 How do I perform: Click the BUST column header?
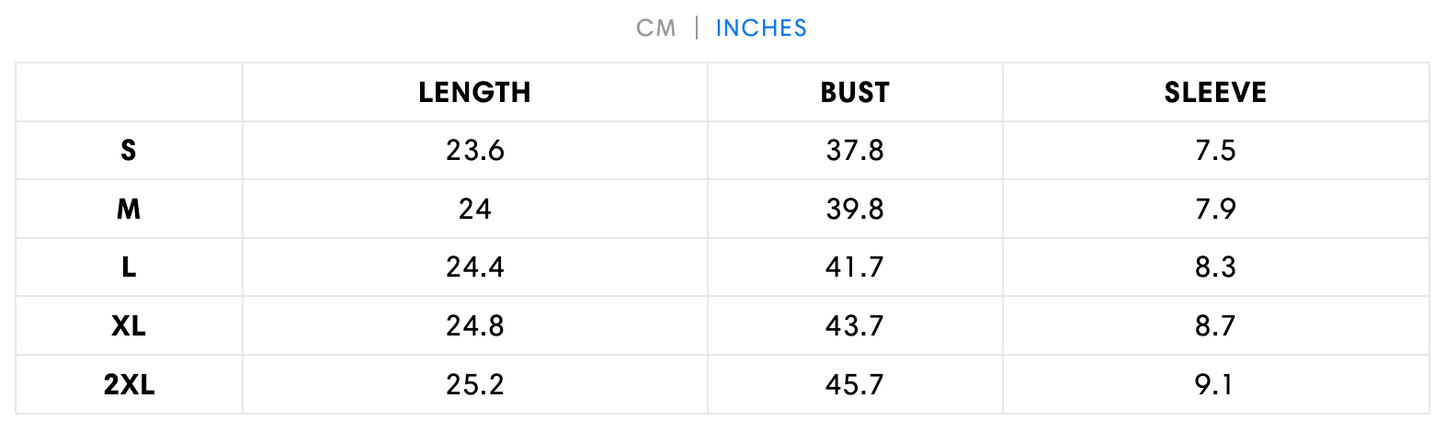(x=854, y=93)
